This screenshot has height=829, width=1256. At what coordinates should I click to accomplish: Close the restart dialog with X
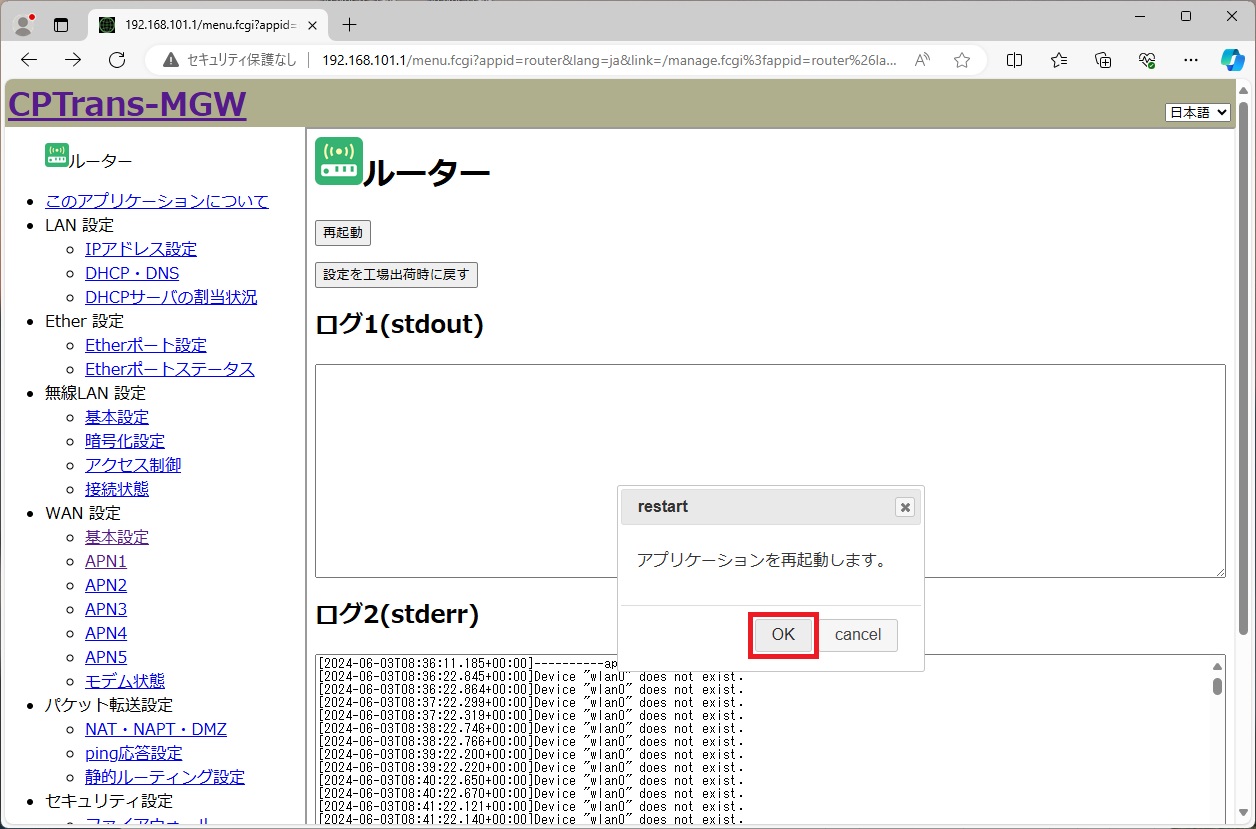tap(905, 507)
